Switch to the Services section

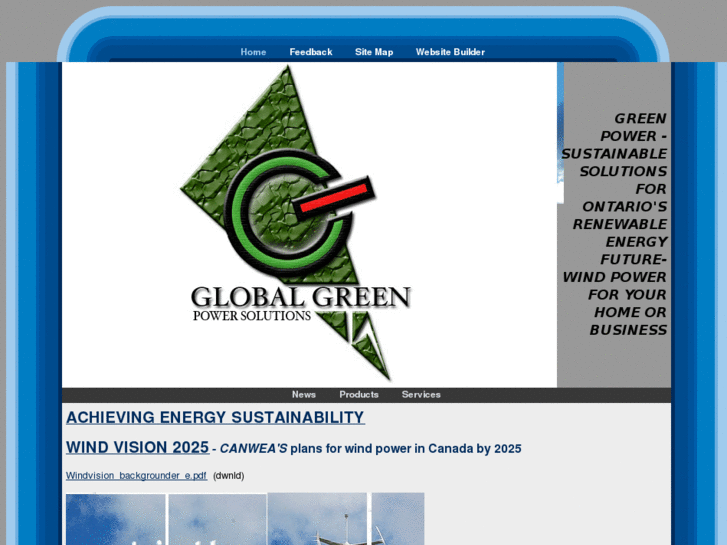[x=421, y=395]
